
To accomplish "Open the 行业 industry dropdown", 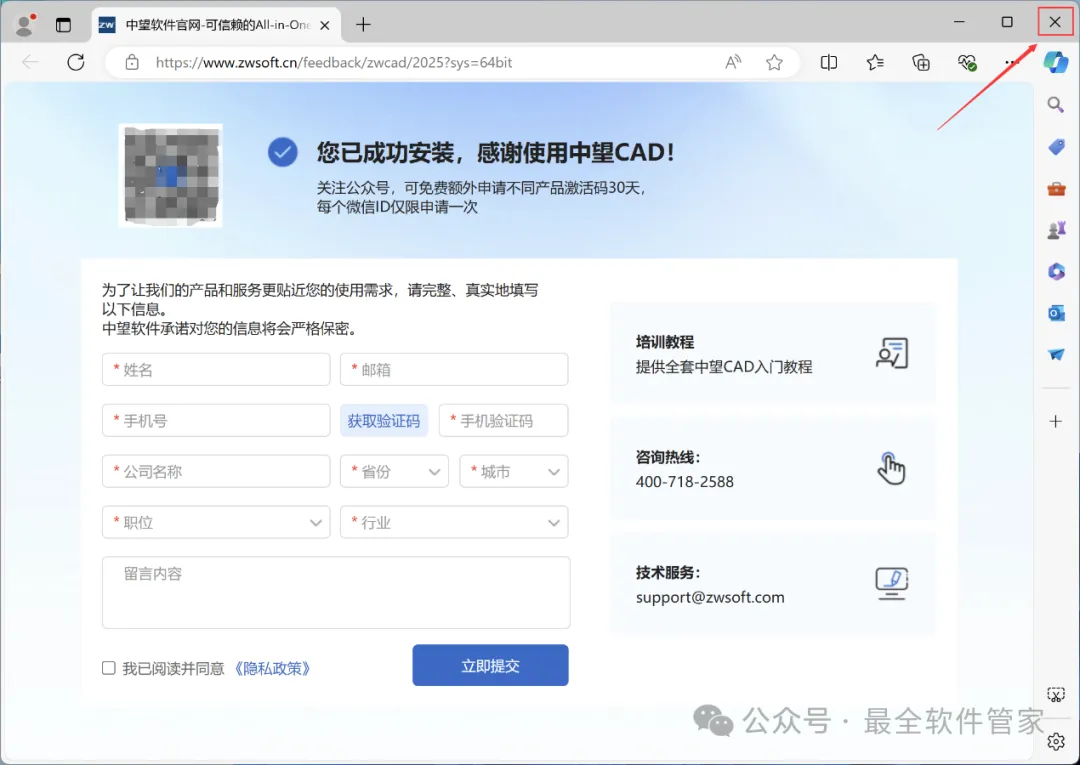I will point(454,523).
